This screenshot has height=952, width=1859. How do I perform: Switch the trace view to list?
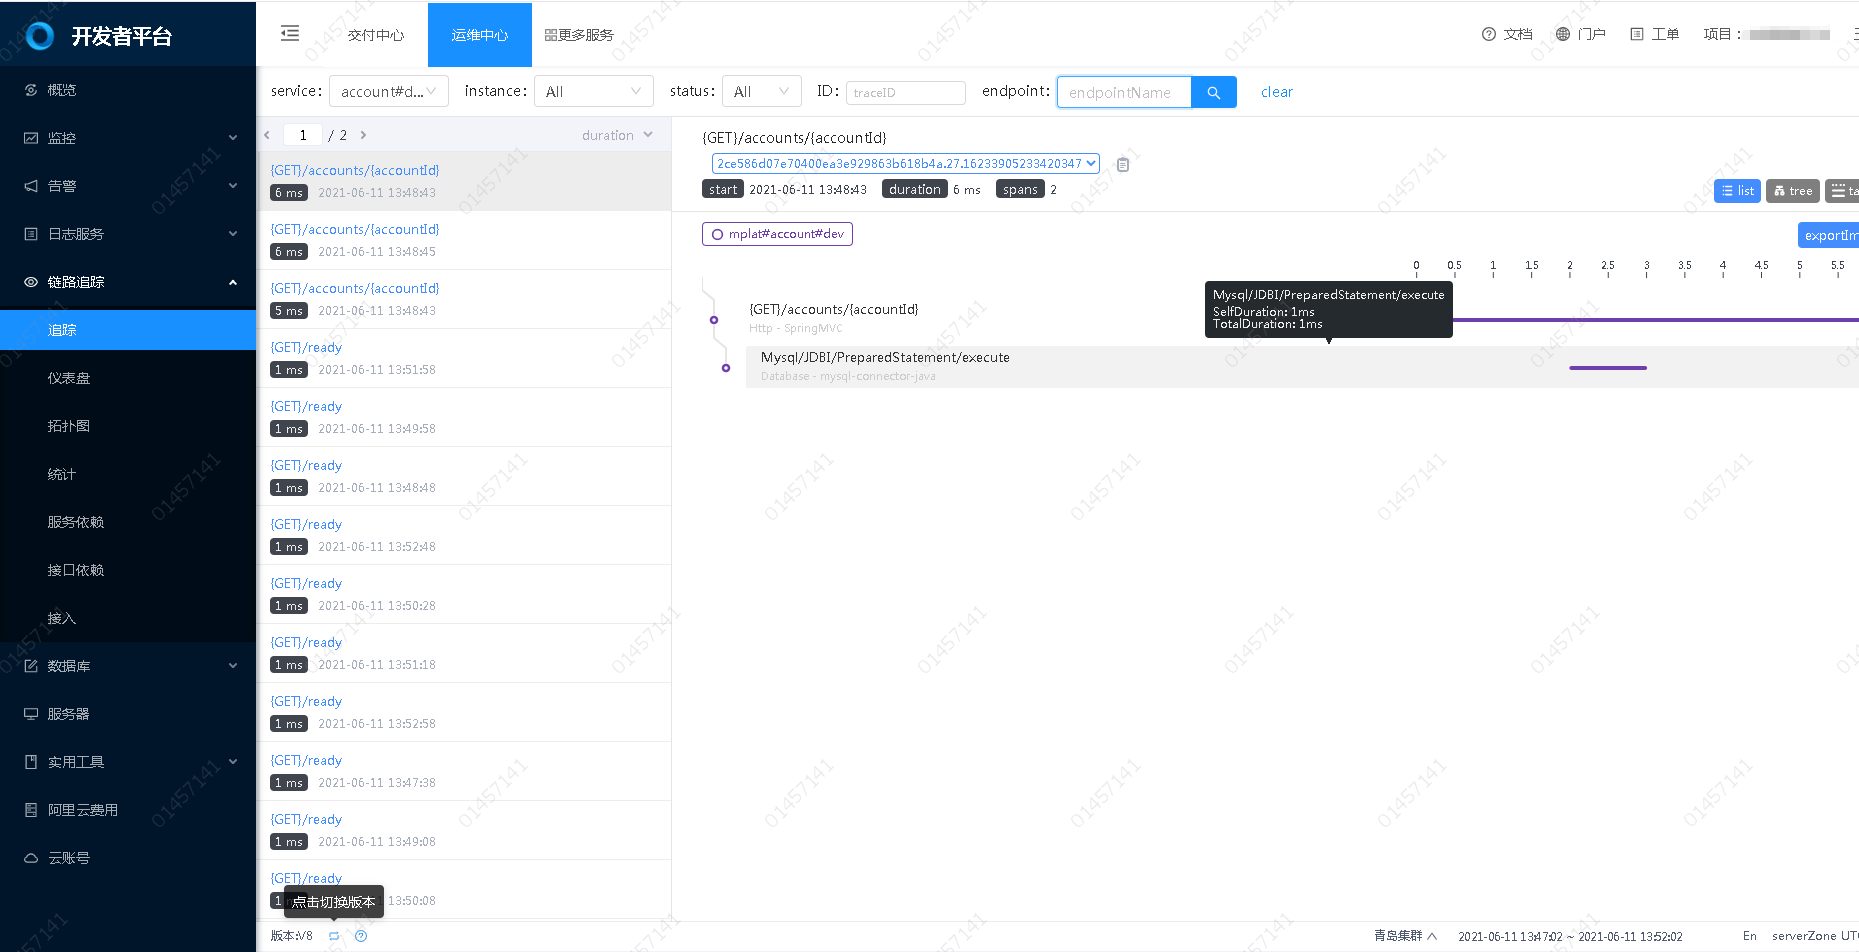1737,191
